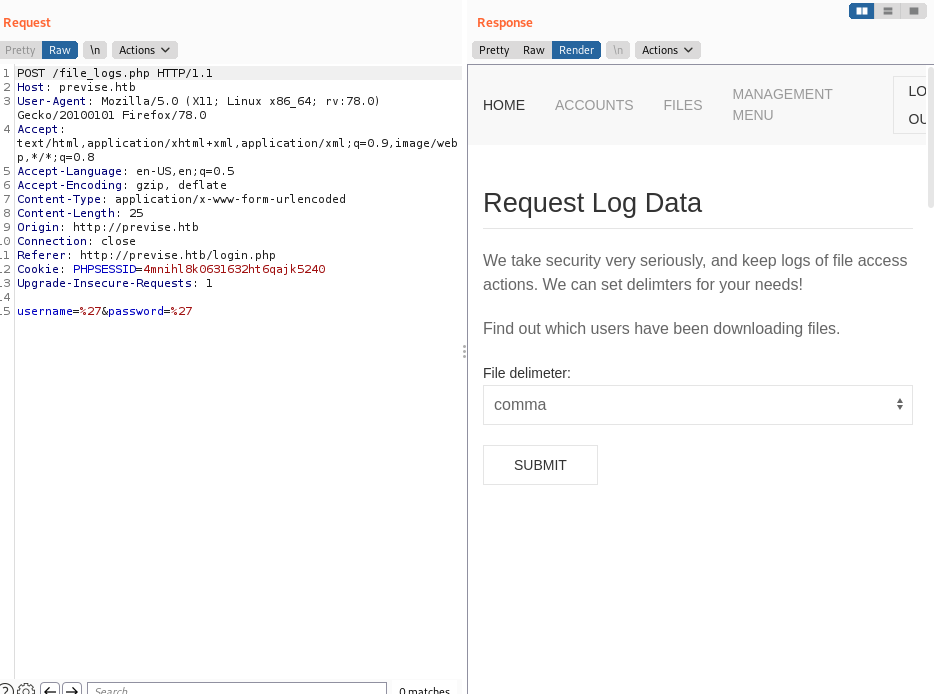
Task: Open the ACCOUNTS menu in rendered page
Action: pyautogui.click(x=594, y=105)
